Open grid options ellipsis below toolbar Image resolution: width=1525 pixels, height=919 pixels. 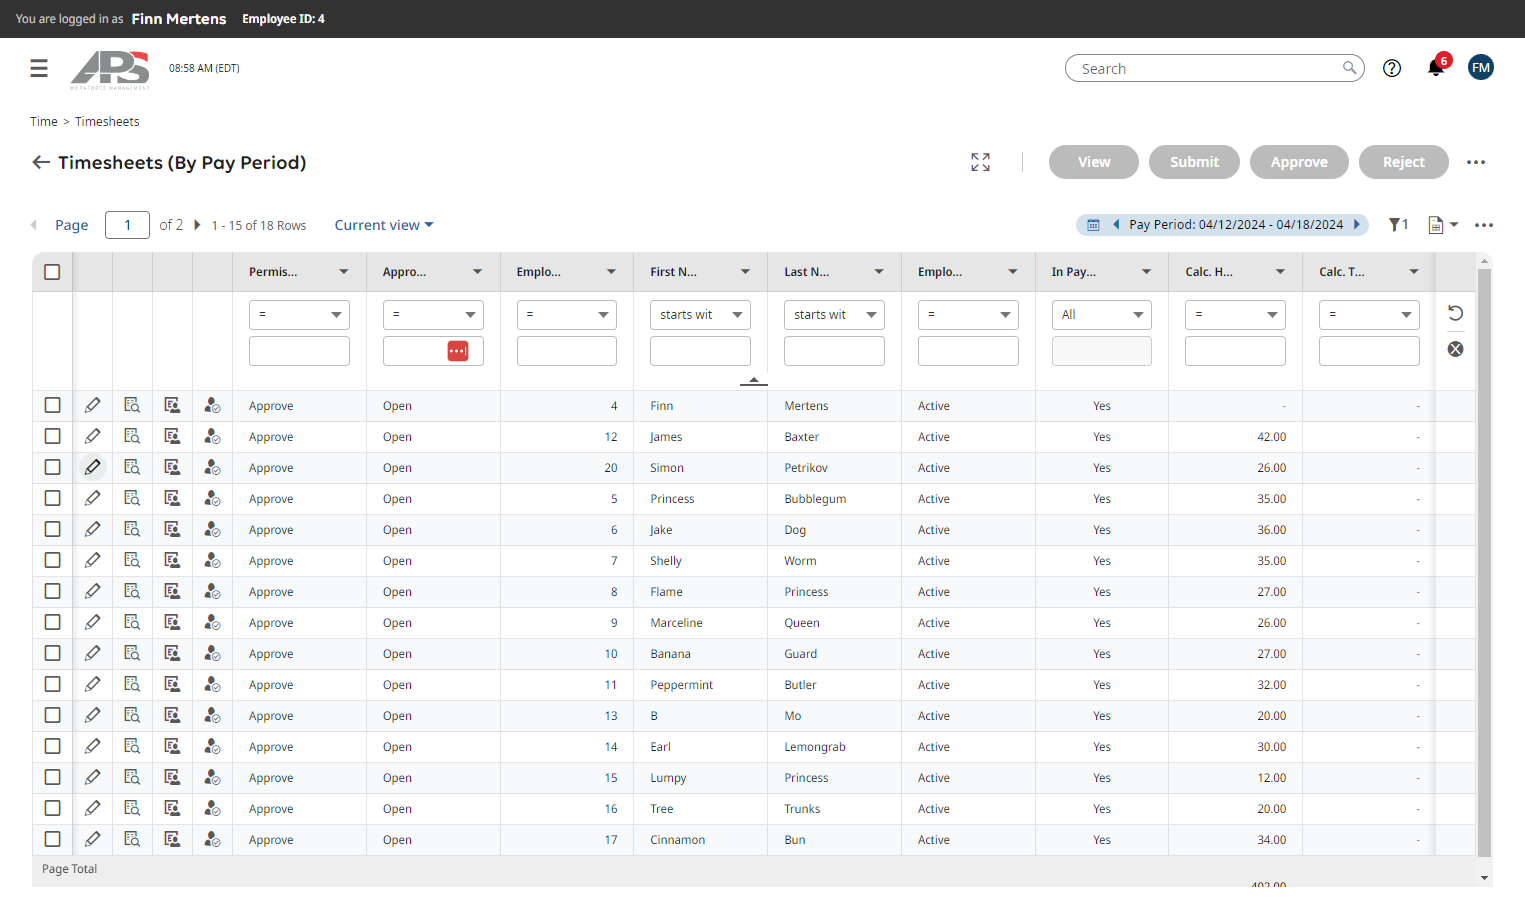(x=1484, y=225)
